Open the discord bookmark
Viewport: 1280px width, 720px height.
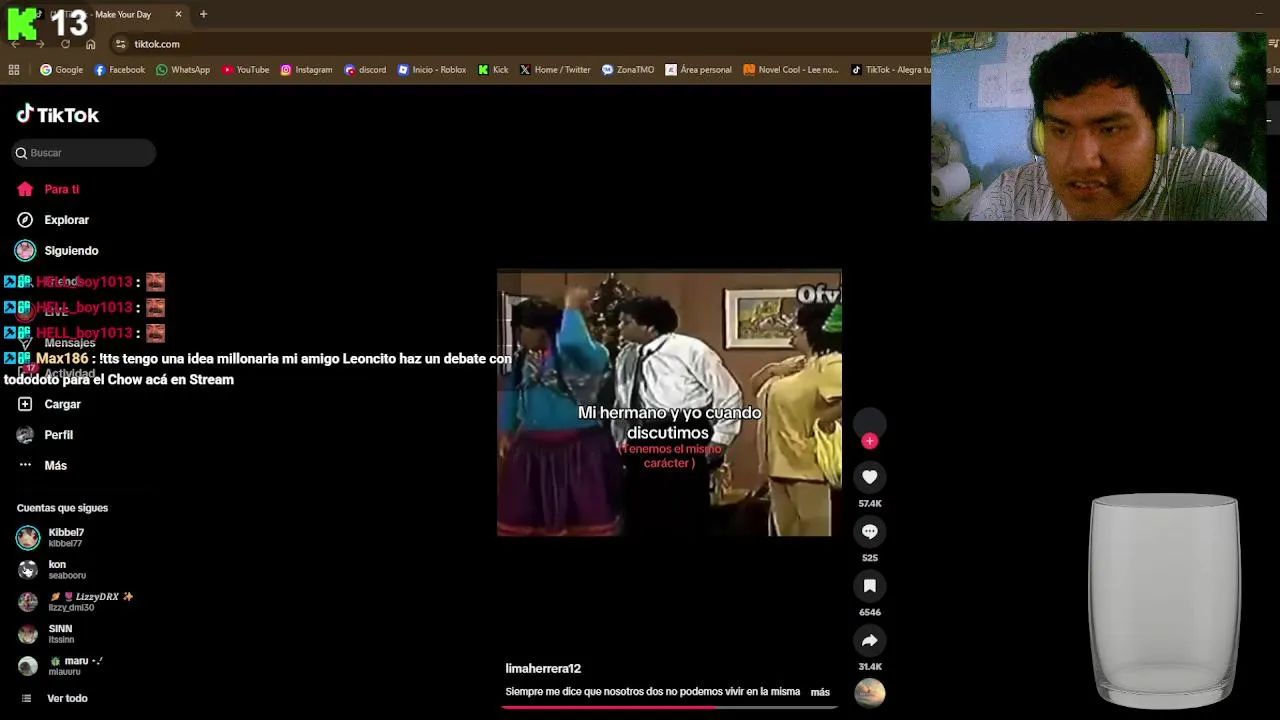(x=365, y=70)
